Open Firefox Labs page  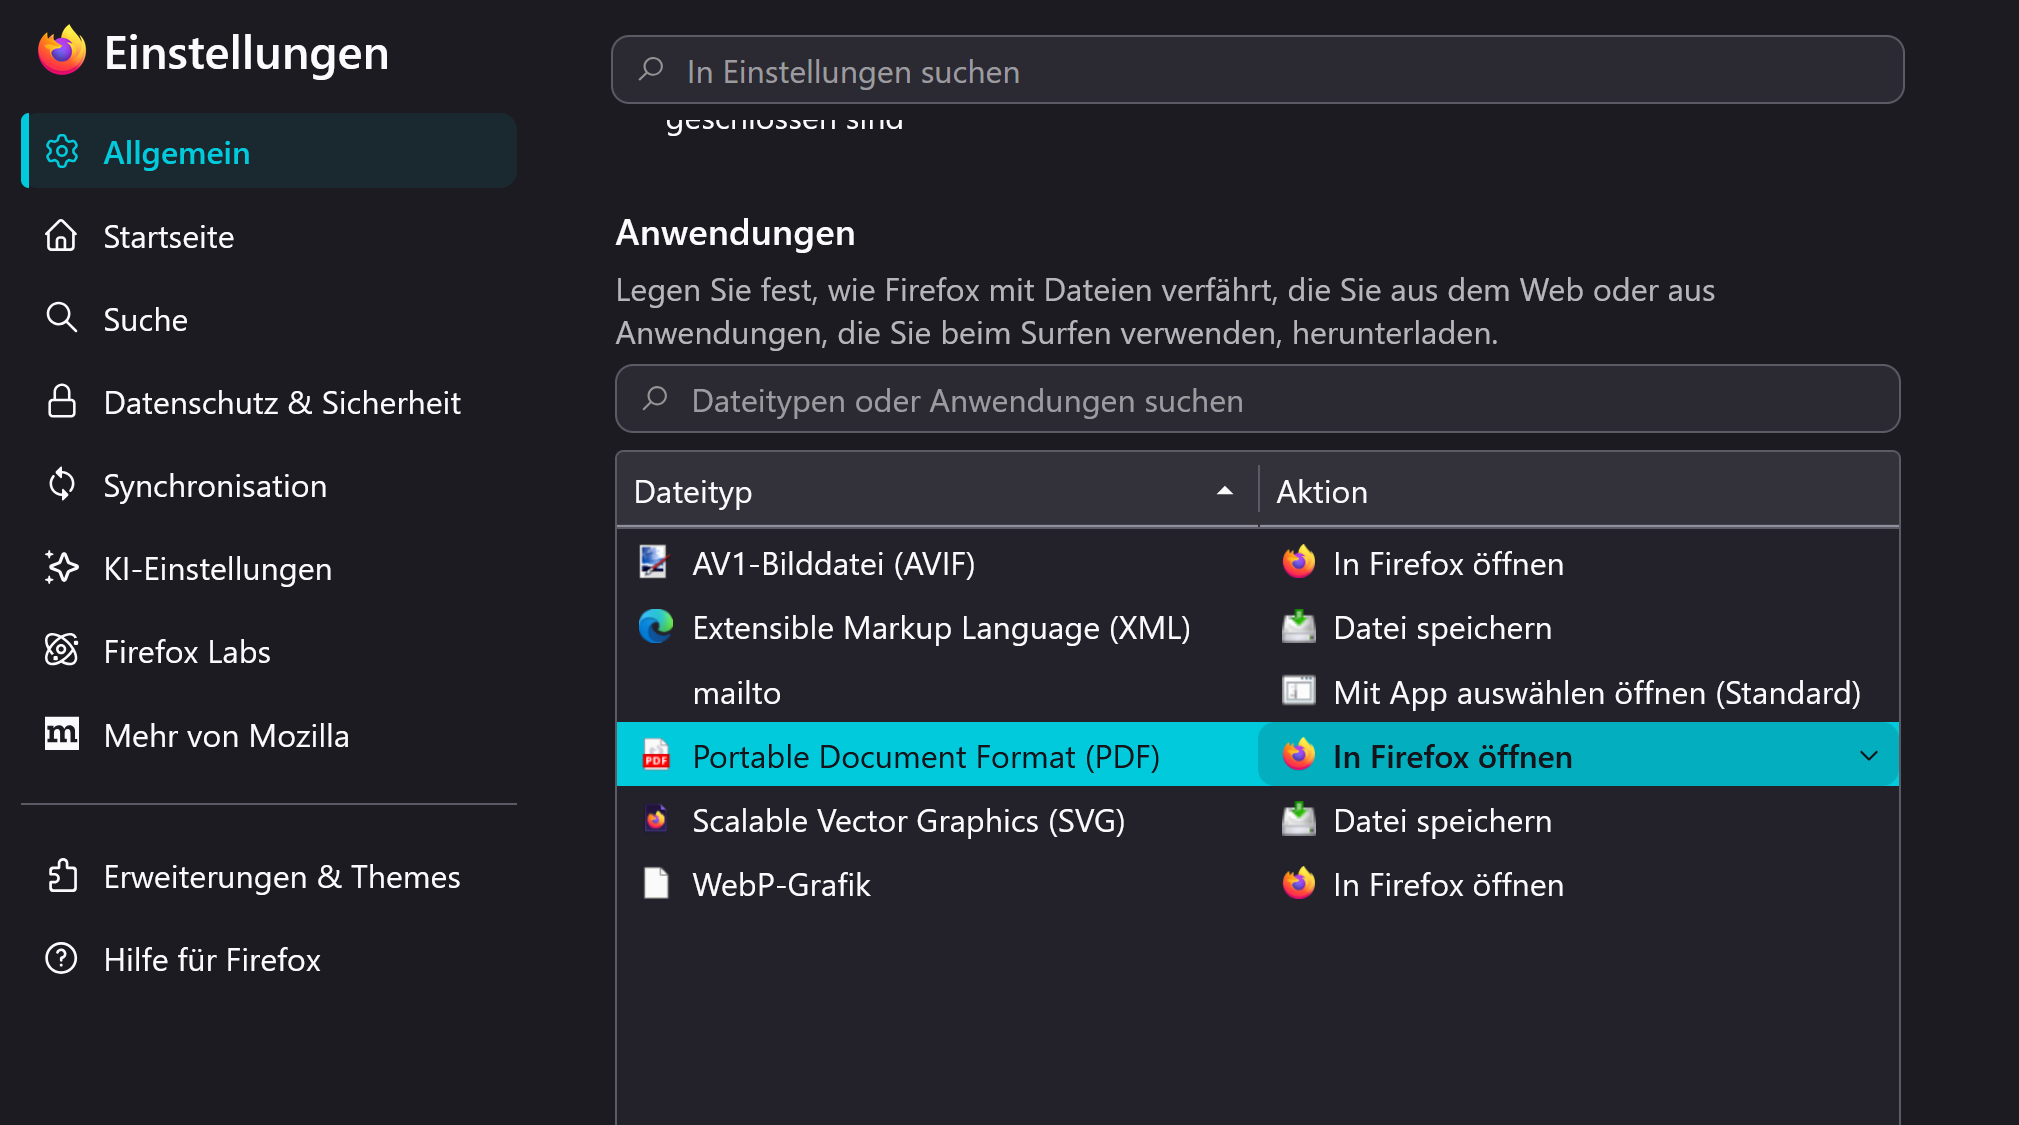pyautogui.click(x=269, y=651)
